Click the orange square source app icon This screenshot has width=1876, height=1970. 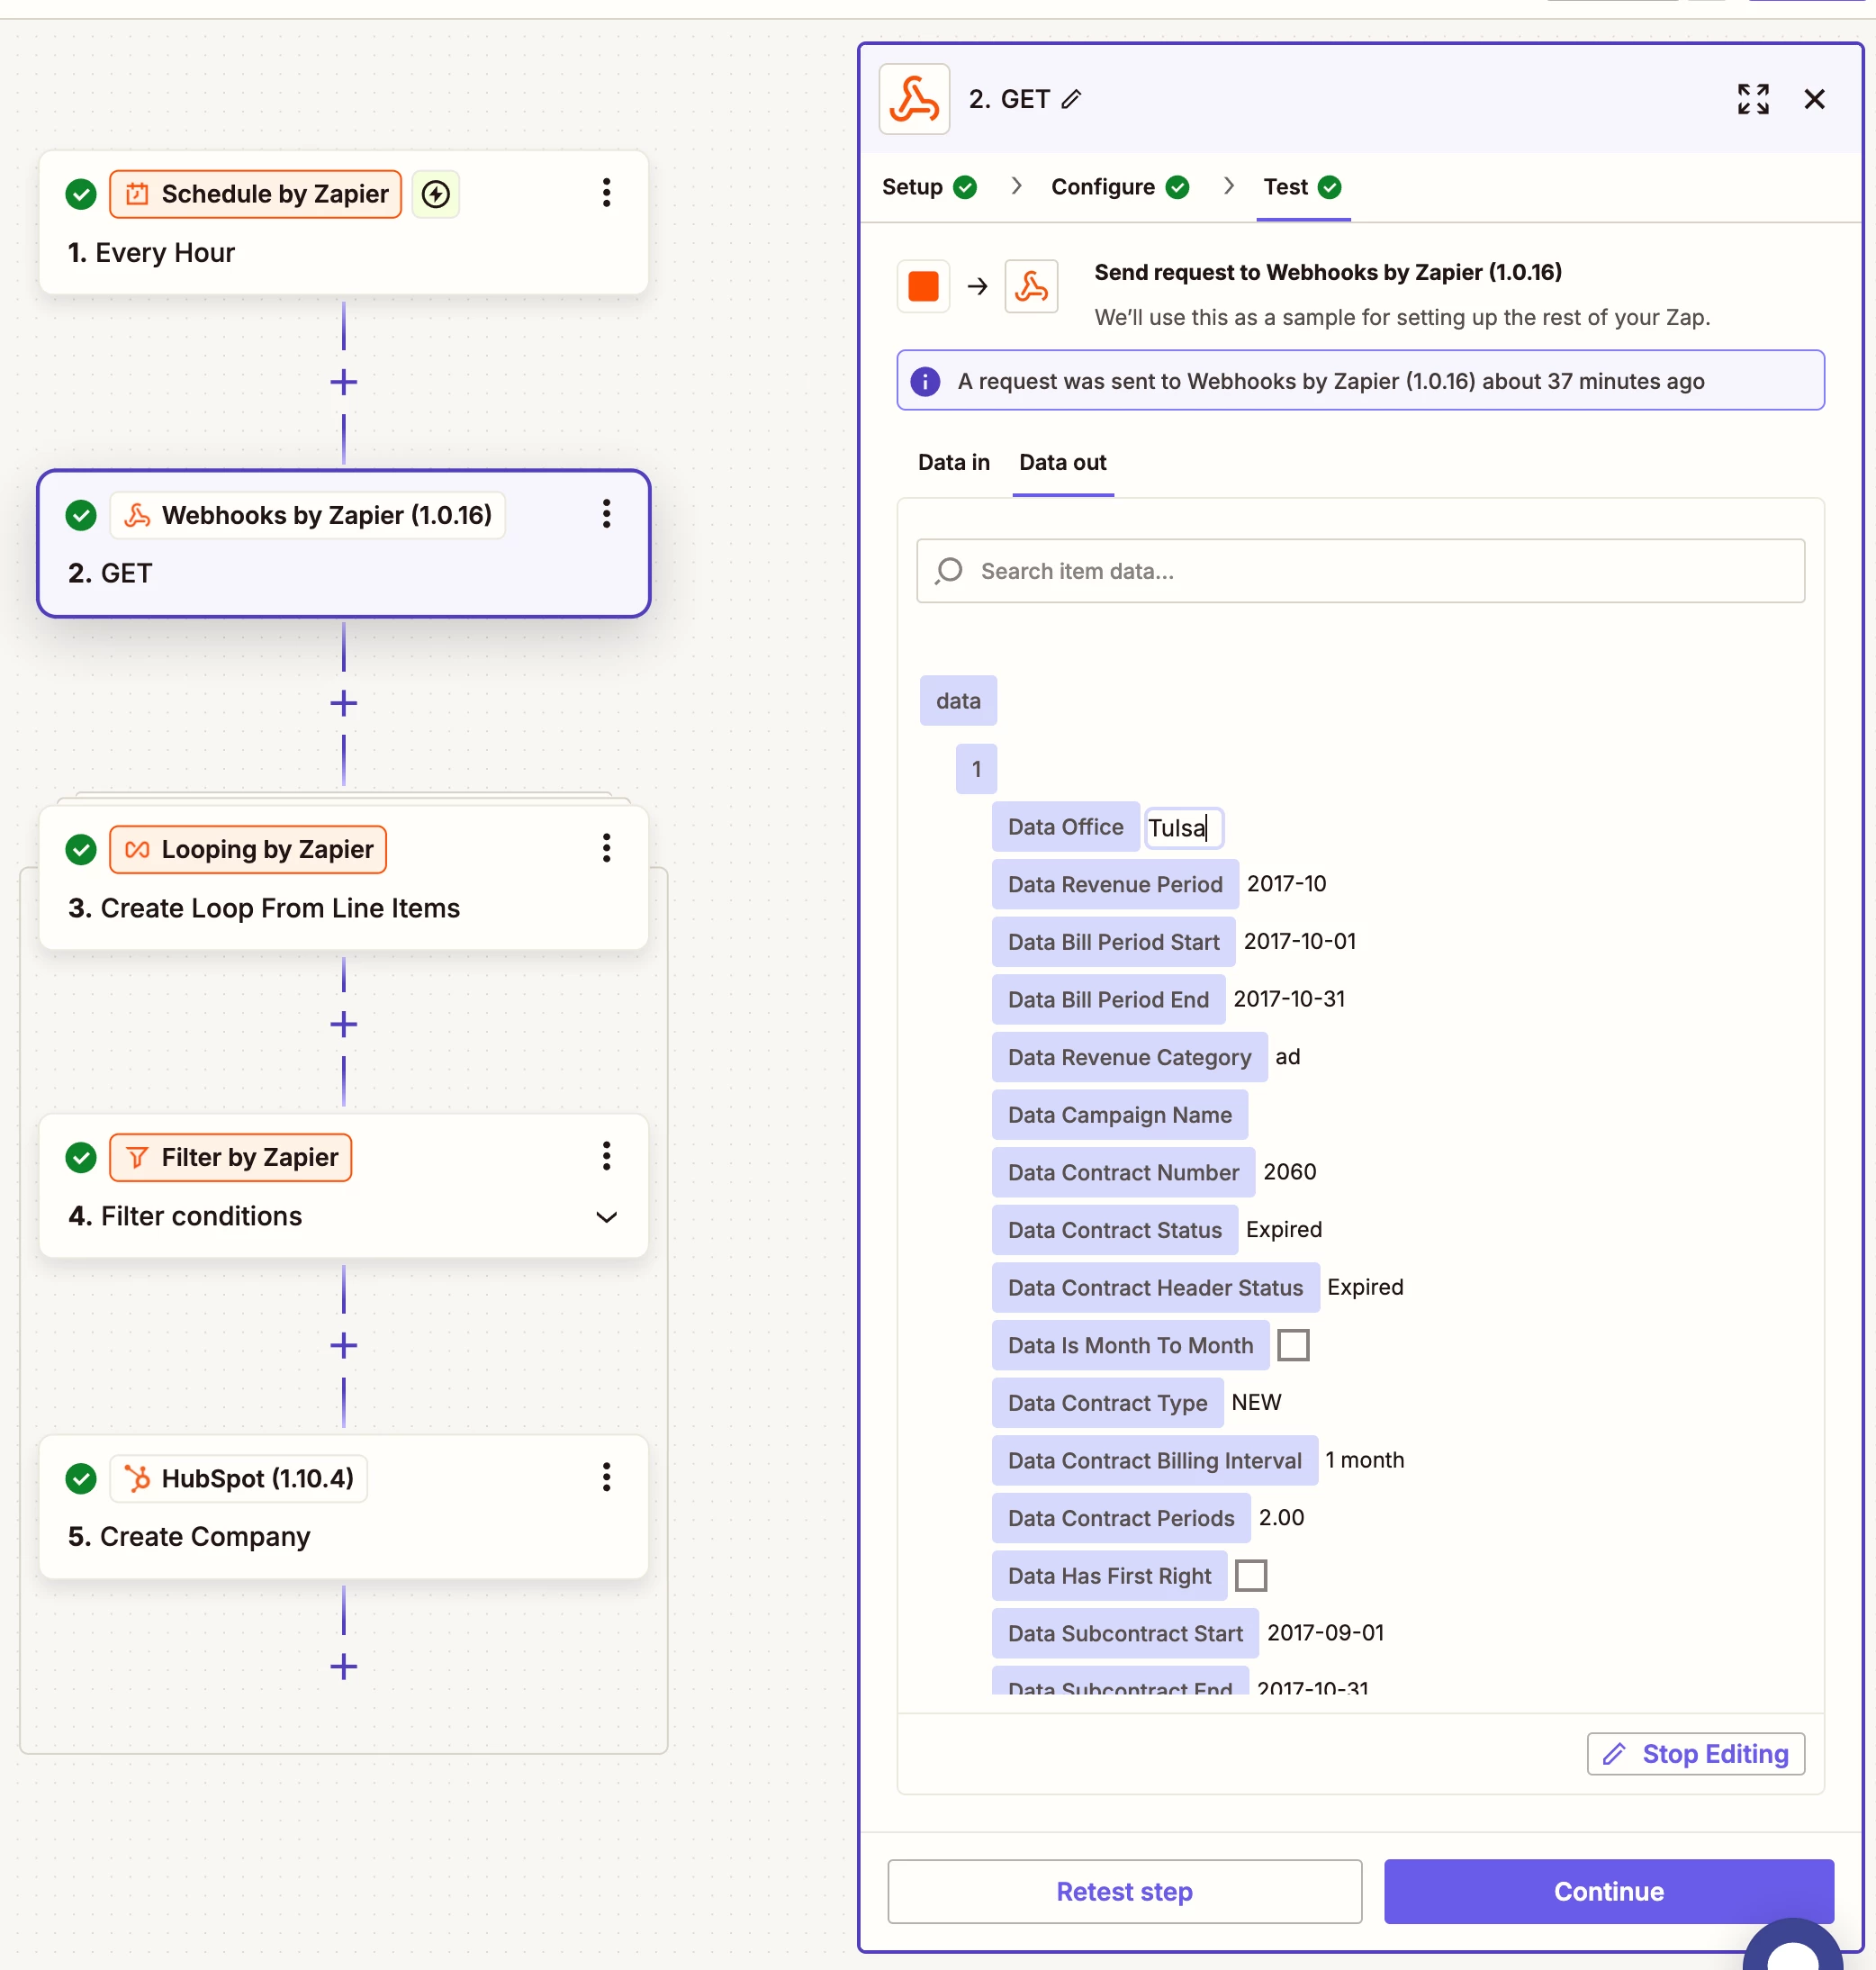923,286
